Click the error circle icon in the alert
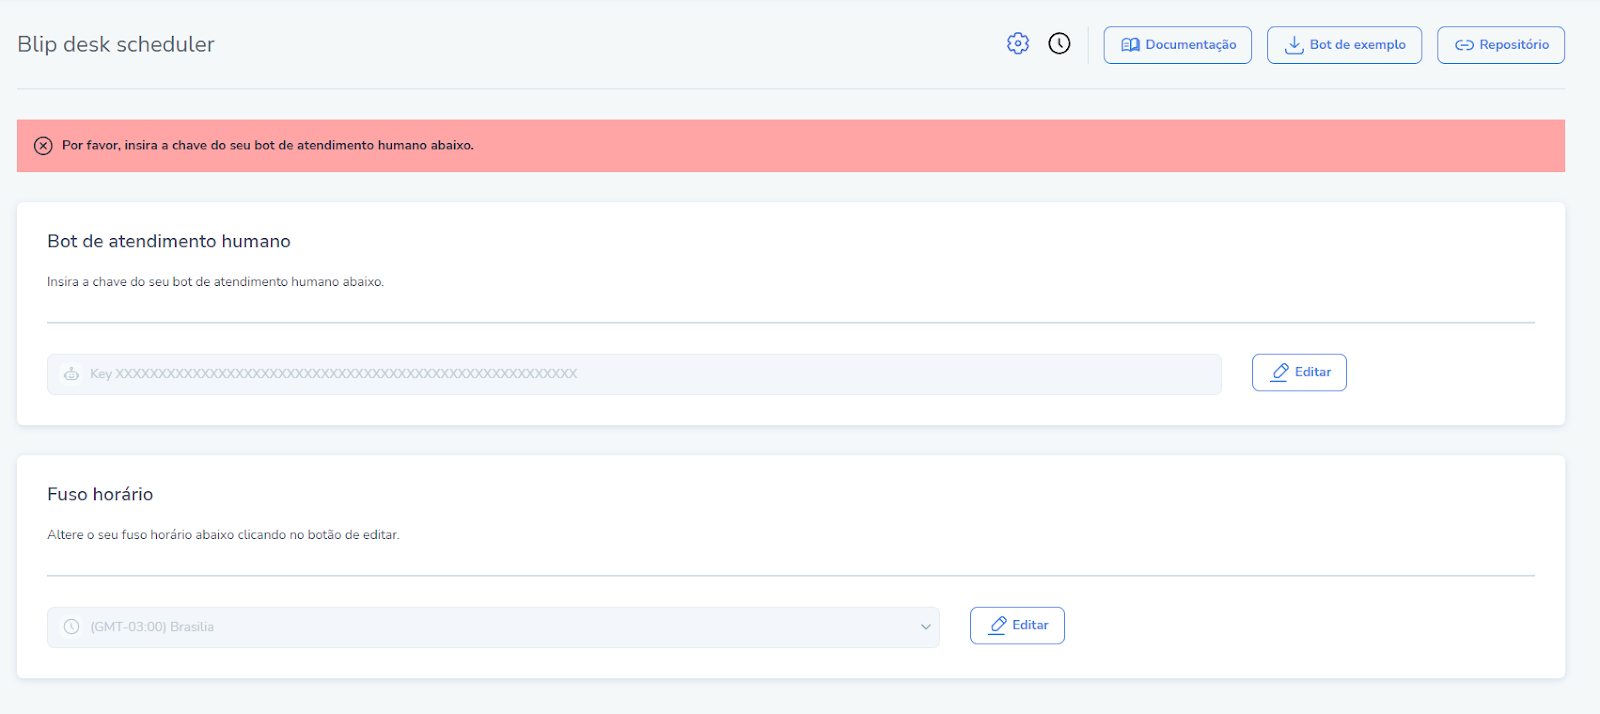This screenshot has width=1600, height=714. click(x=43, y=146)
